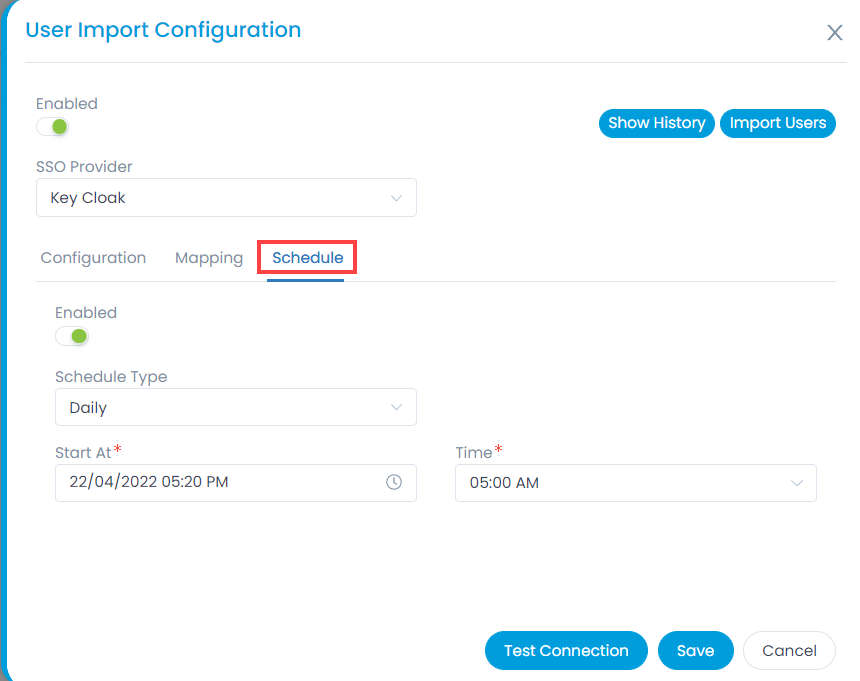Image resolution: width=860 pixels, height=681 pixels.
Task: Open the Time 05:00 AM dropdown
Action: pyautogui.click(x=636, y=483)
